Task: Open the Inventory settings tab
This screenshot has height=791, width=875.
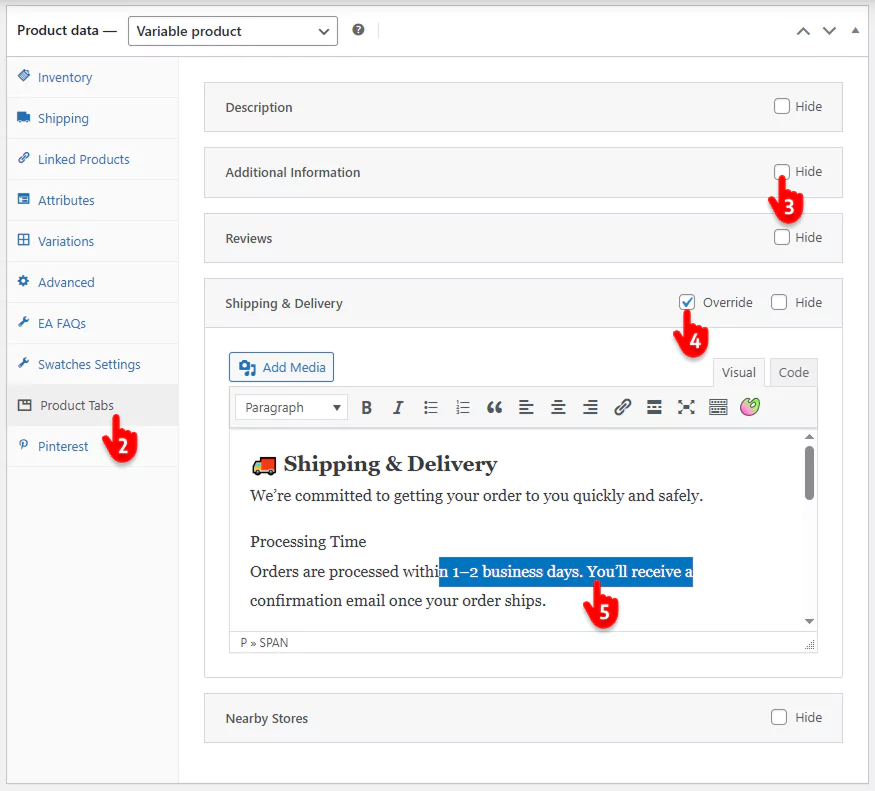Action: click(93, 77)
